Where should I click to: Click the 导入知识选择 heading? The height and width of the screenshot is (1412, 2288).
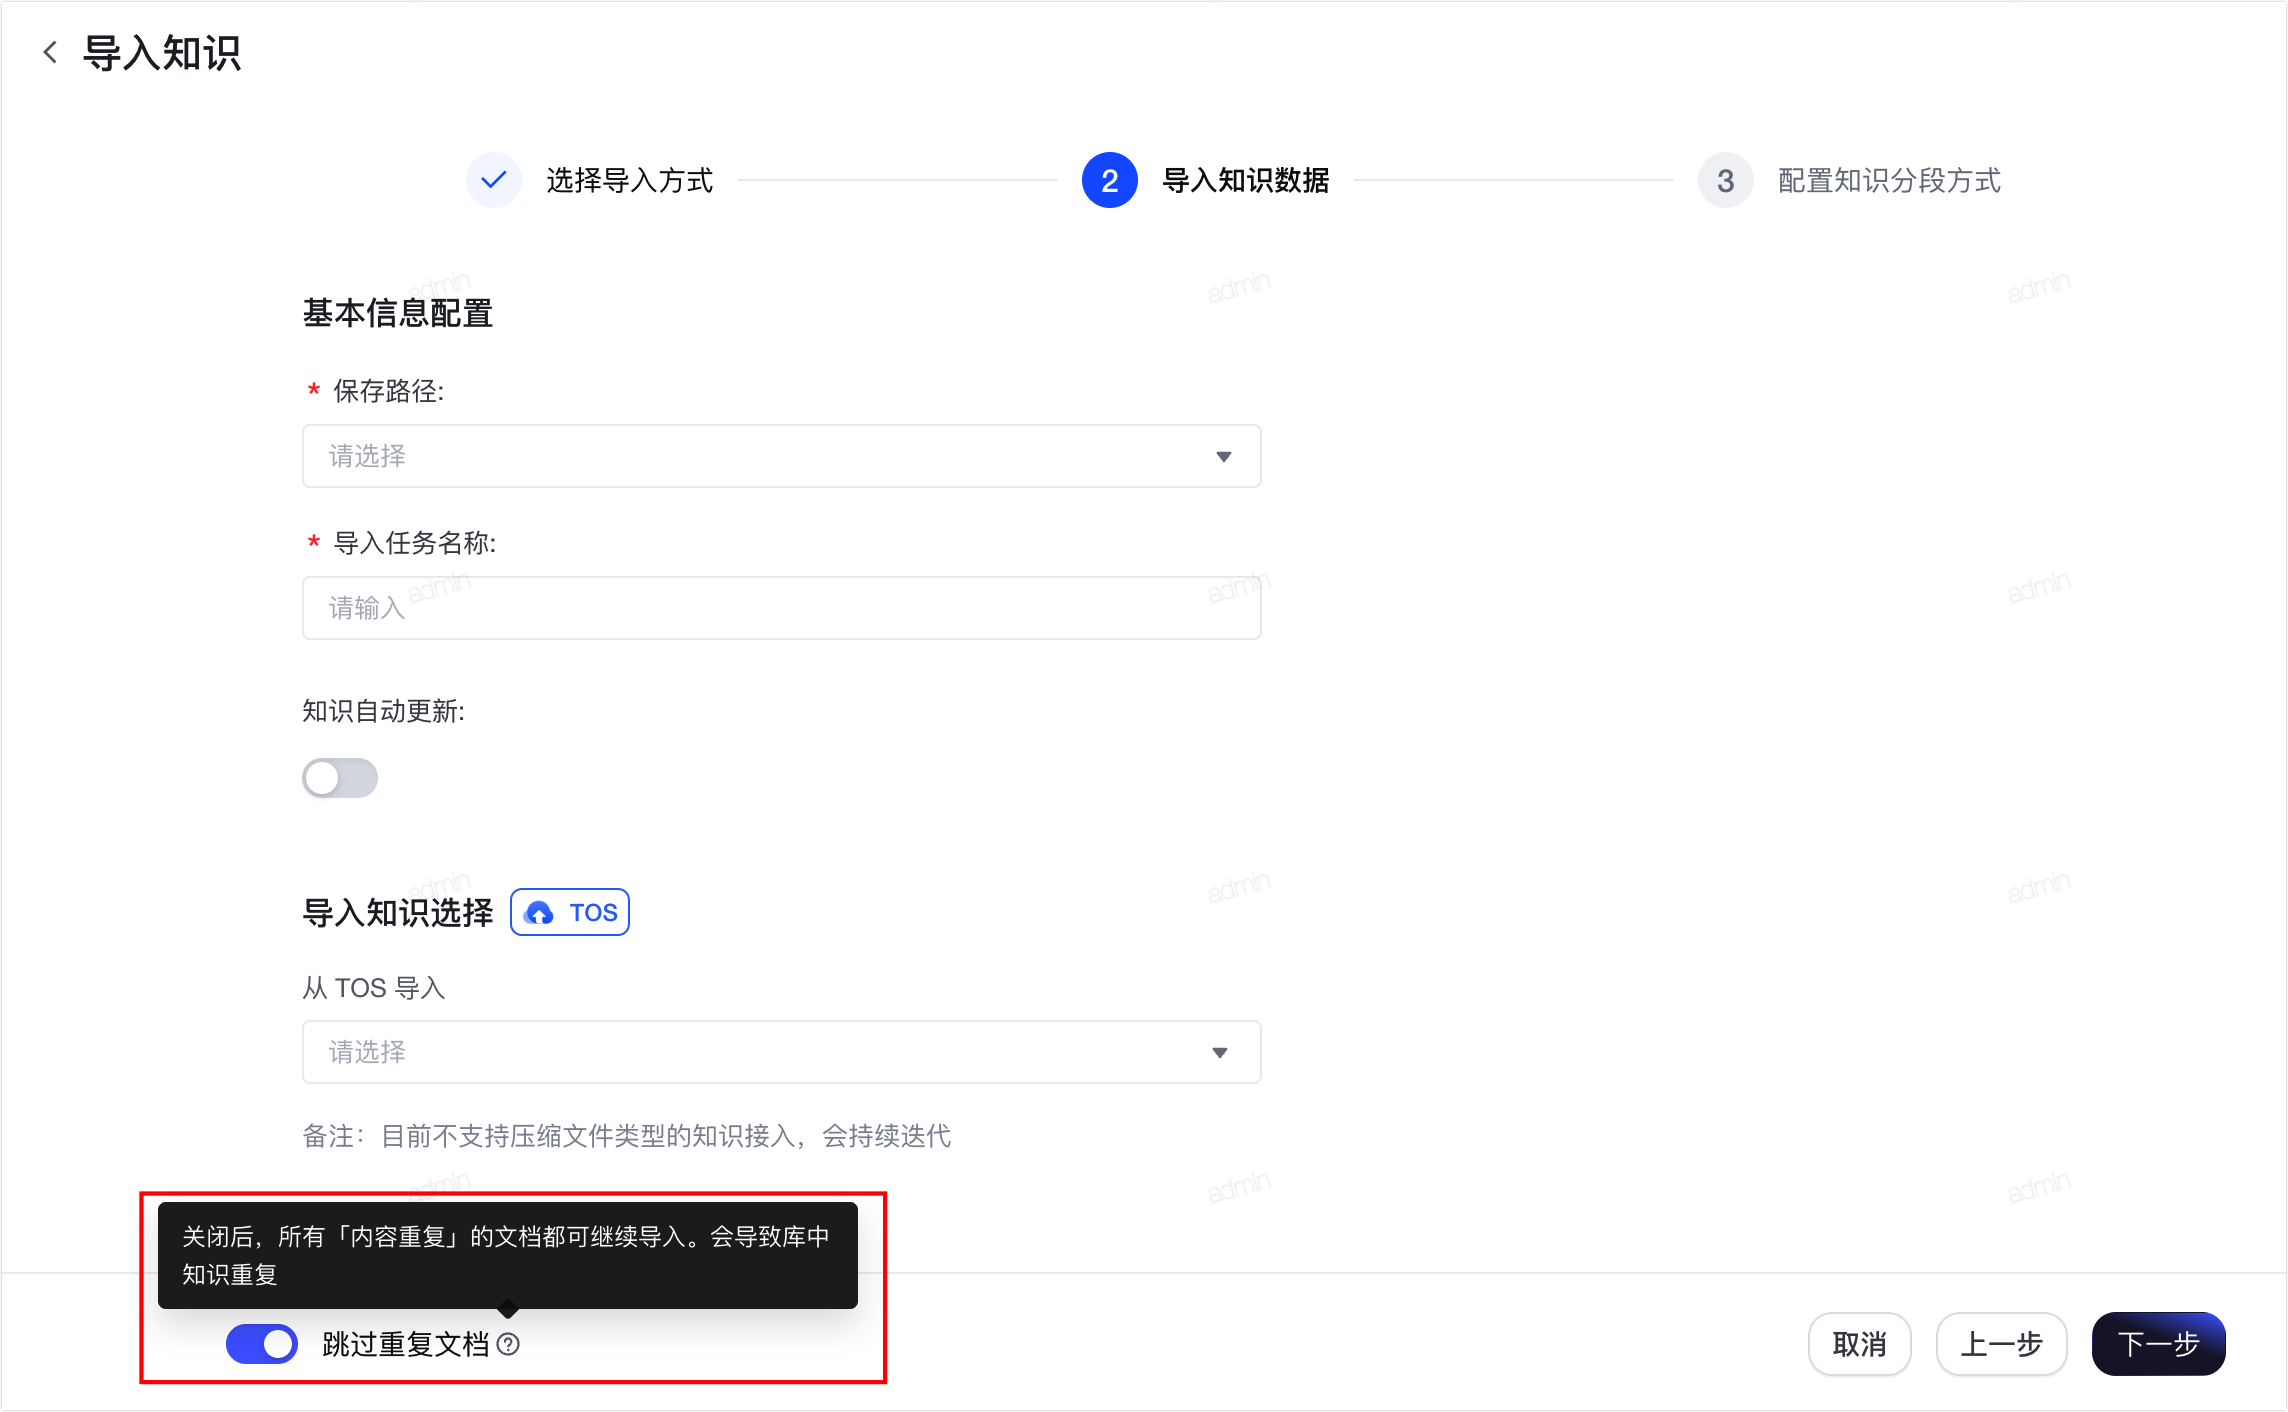tap(398, 912)
